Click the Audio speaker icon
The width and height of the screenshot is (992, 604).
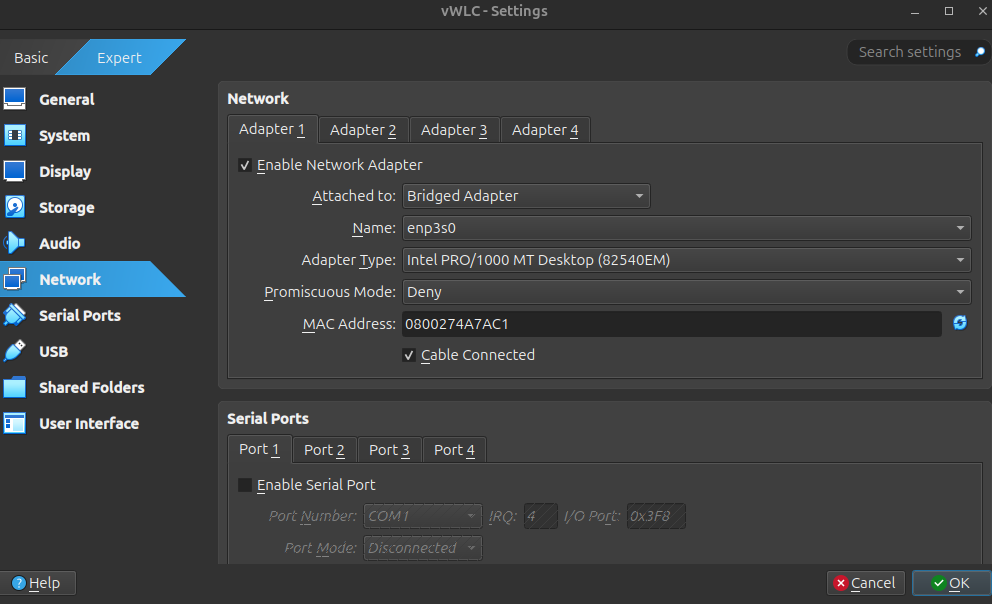(15, 243)
